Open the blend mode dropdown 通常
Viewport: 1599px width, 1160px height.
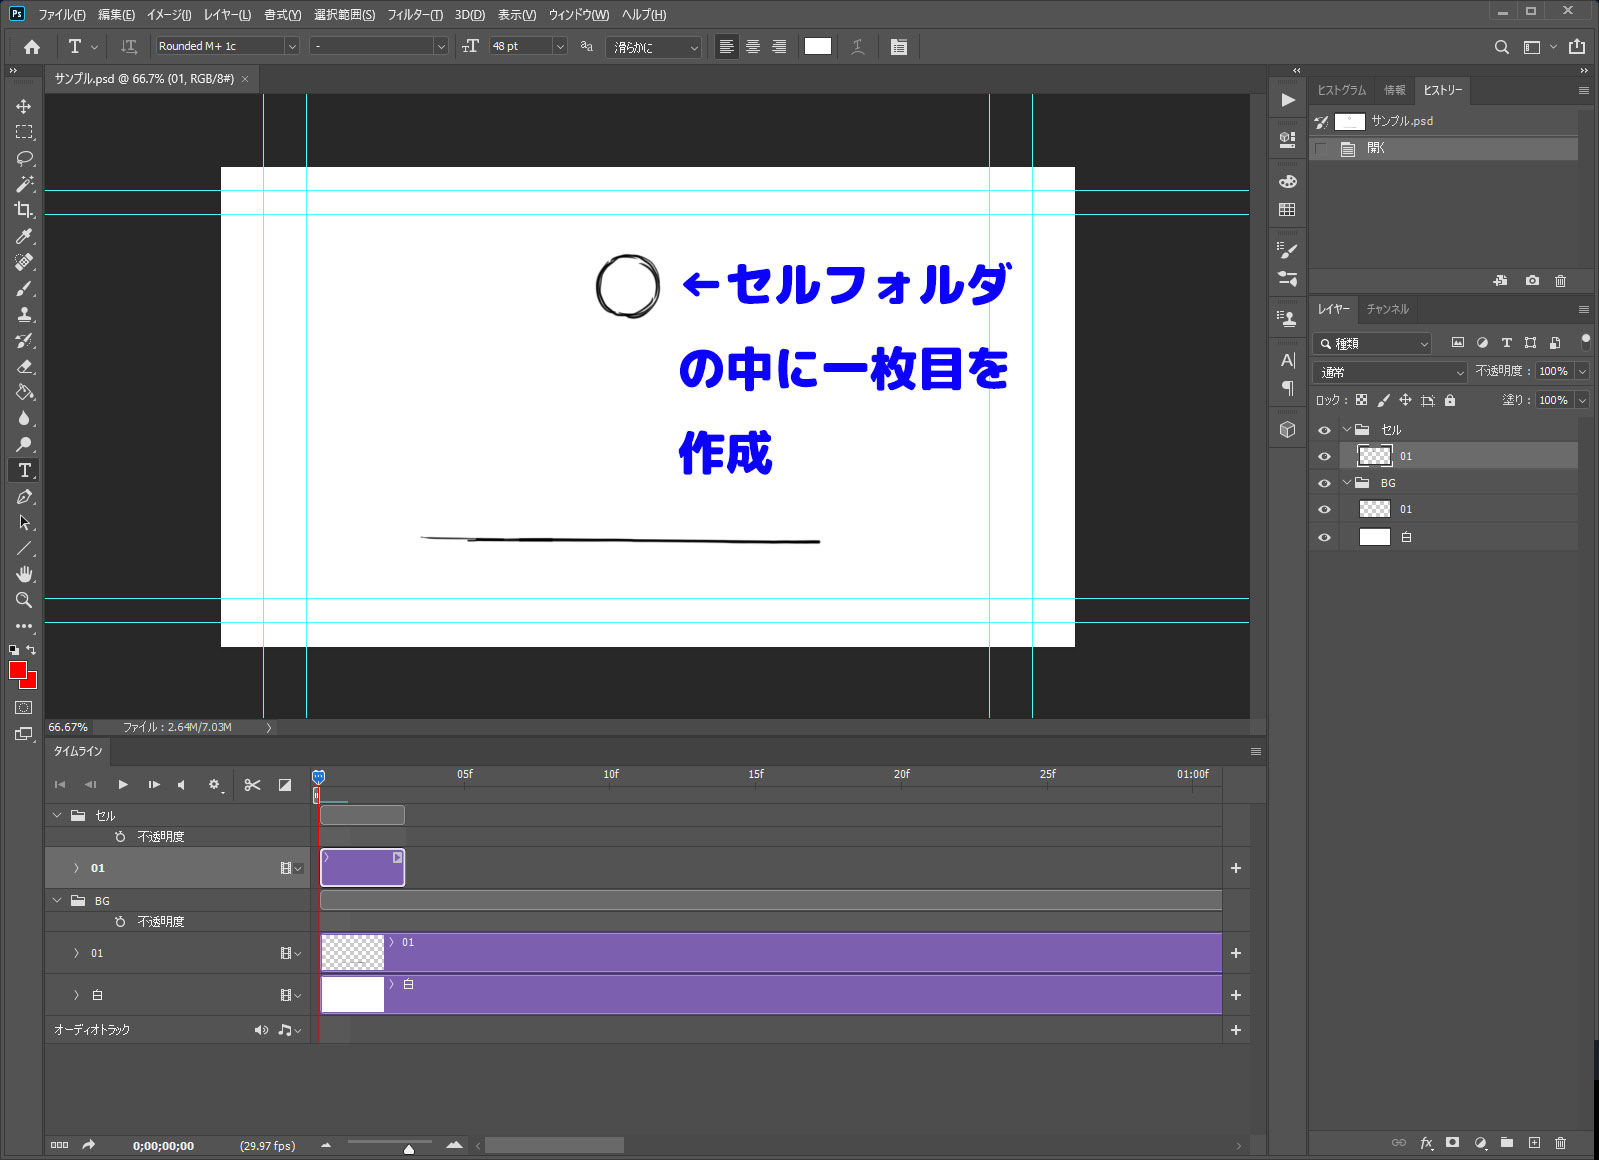coord(1390,372)
